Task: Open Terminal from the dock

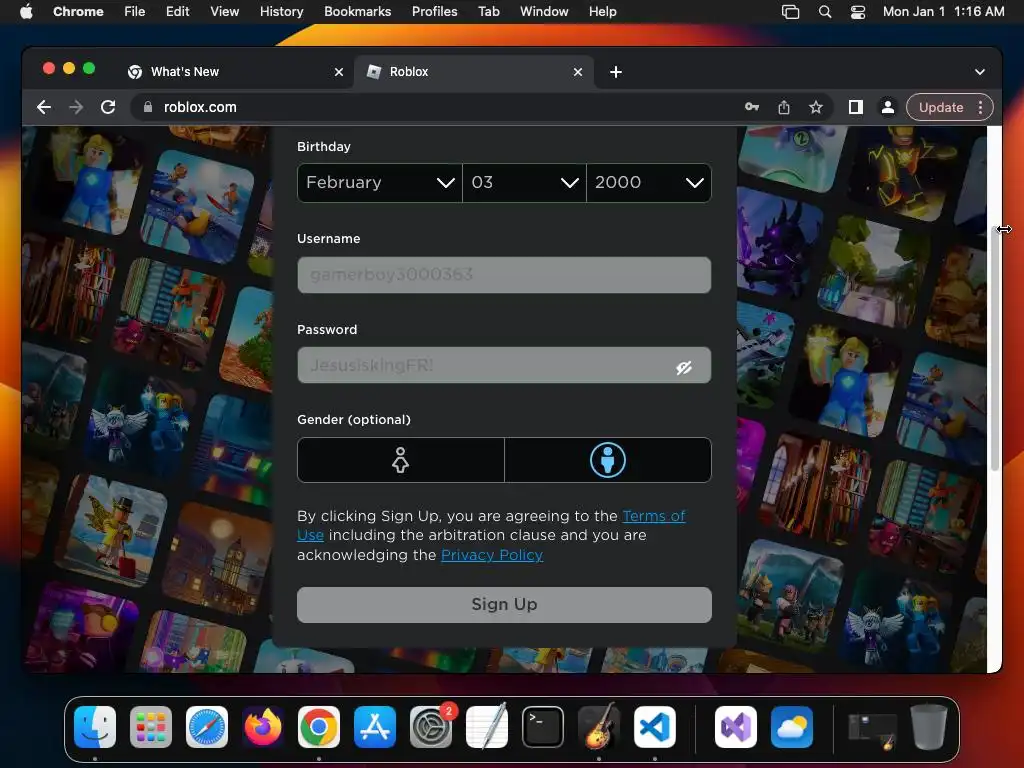Action: tap(543, 727)
